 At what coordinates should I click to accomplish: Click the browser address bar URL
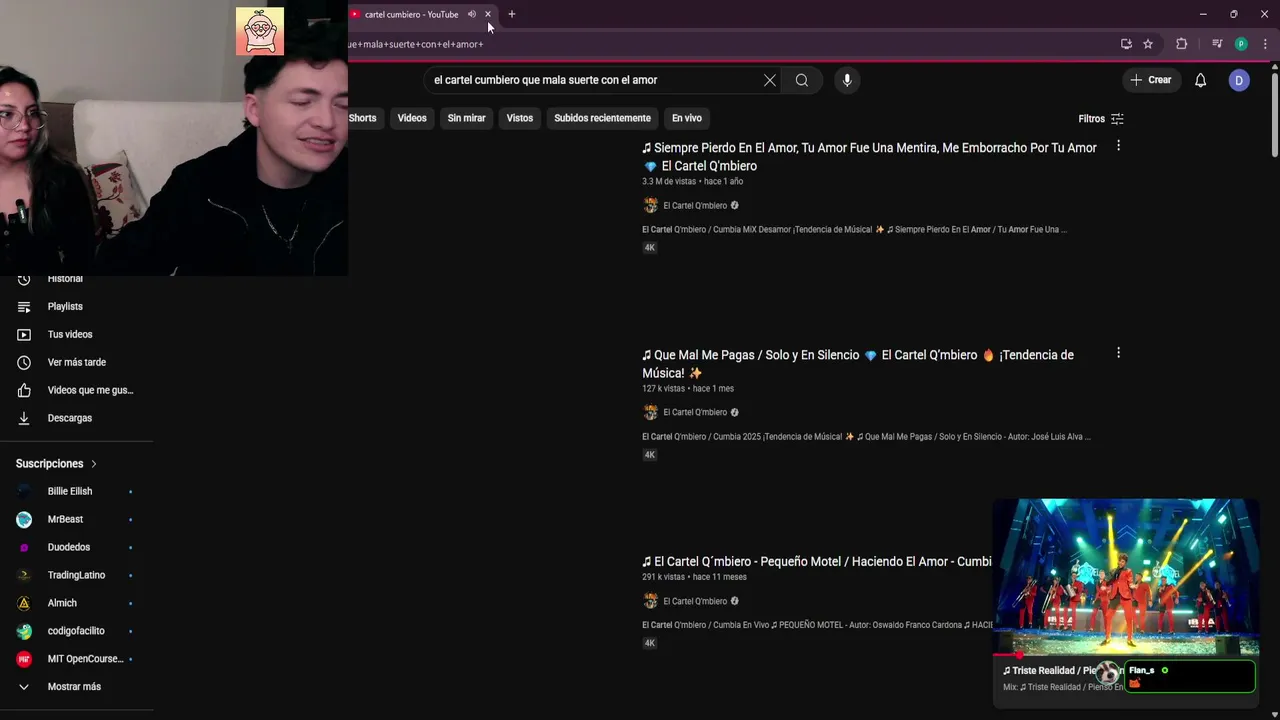pyautogui.click(x=416, y=44)
